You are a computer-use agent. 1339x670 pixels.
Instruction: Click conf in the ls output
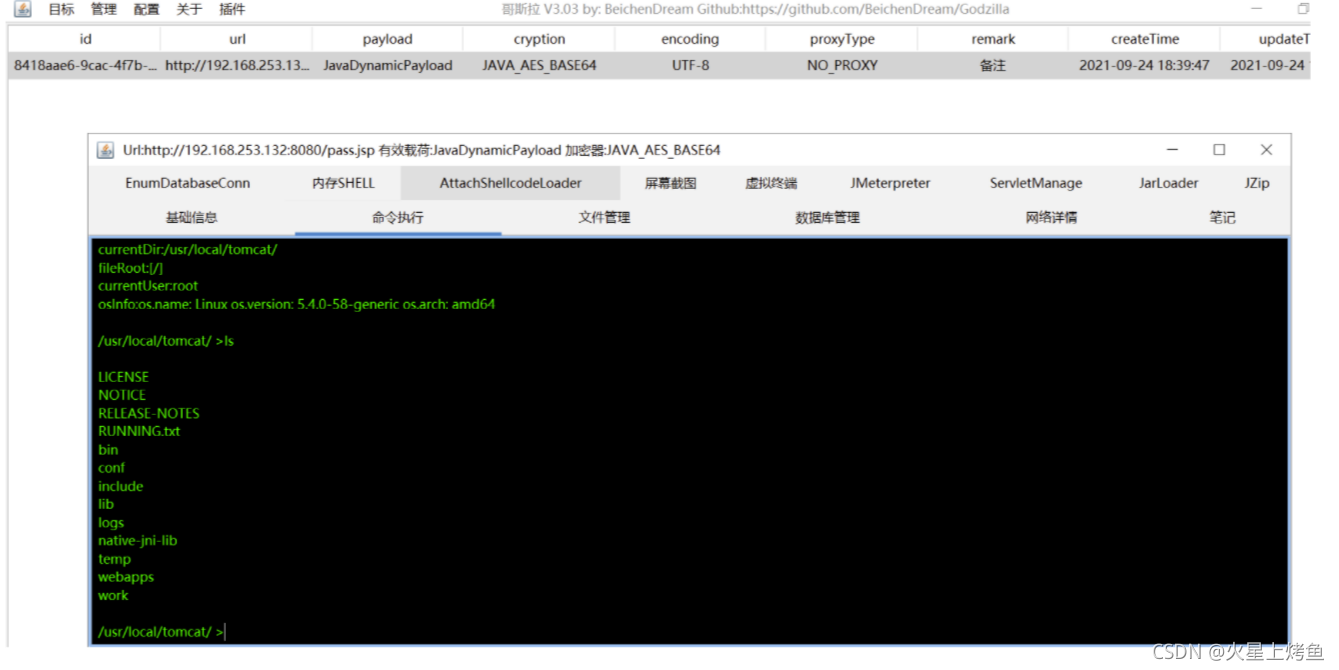coord(111,468)
